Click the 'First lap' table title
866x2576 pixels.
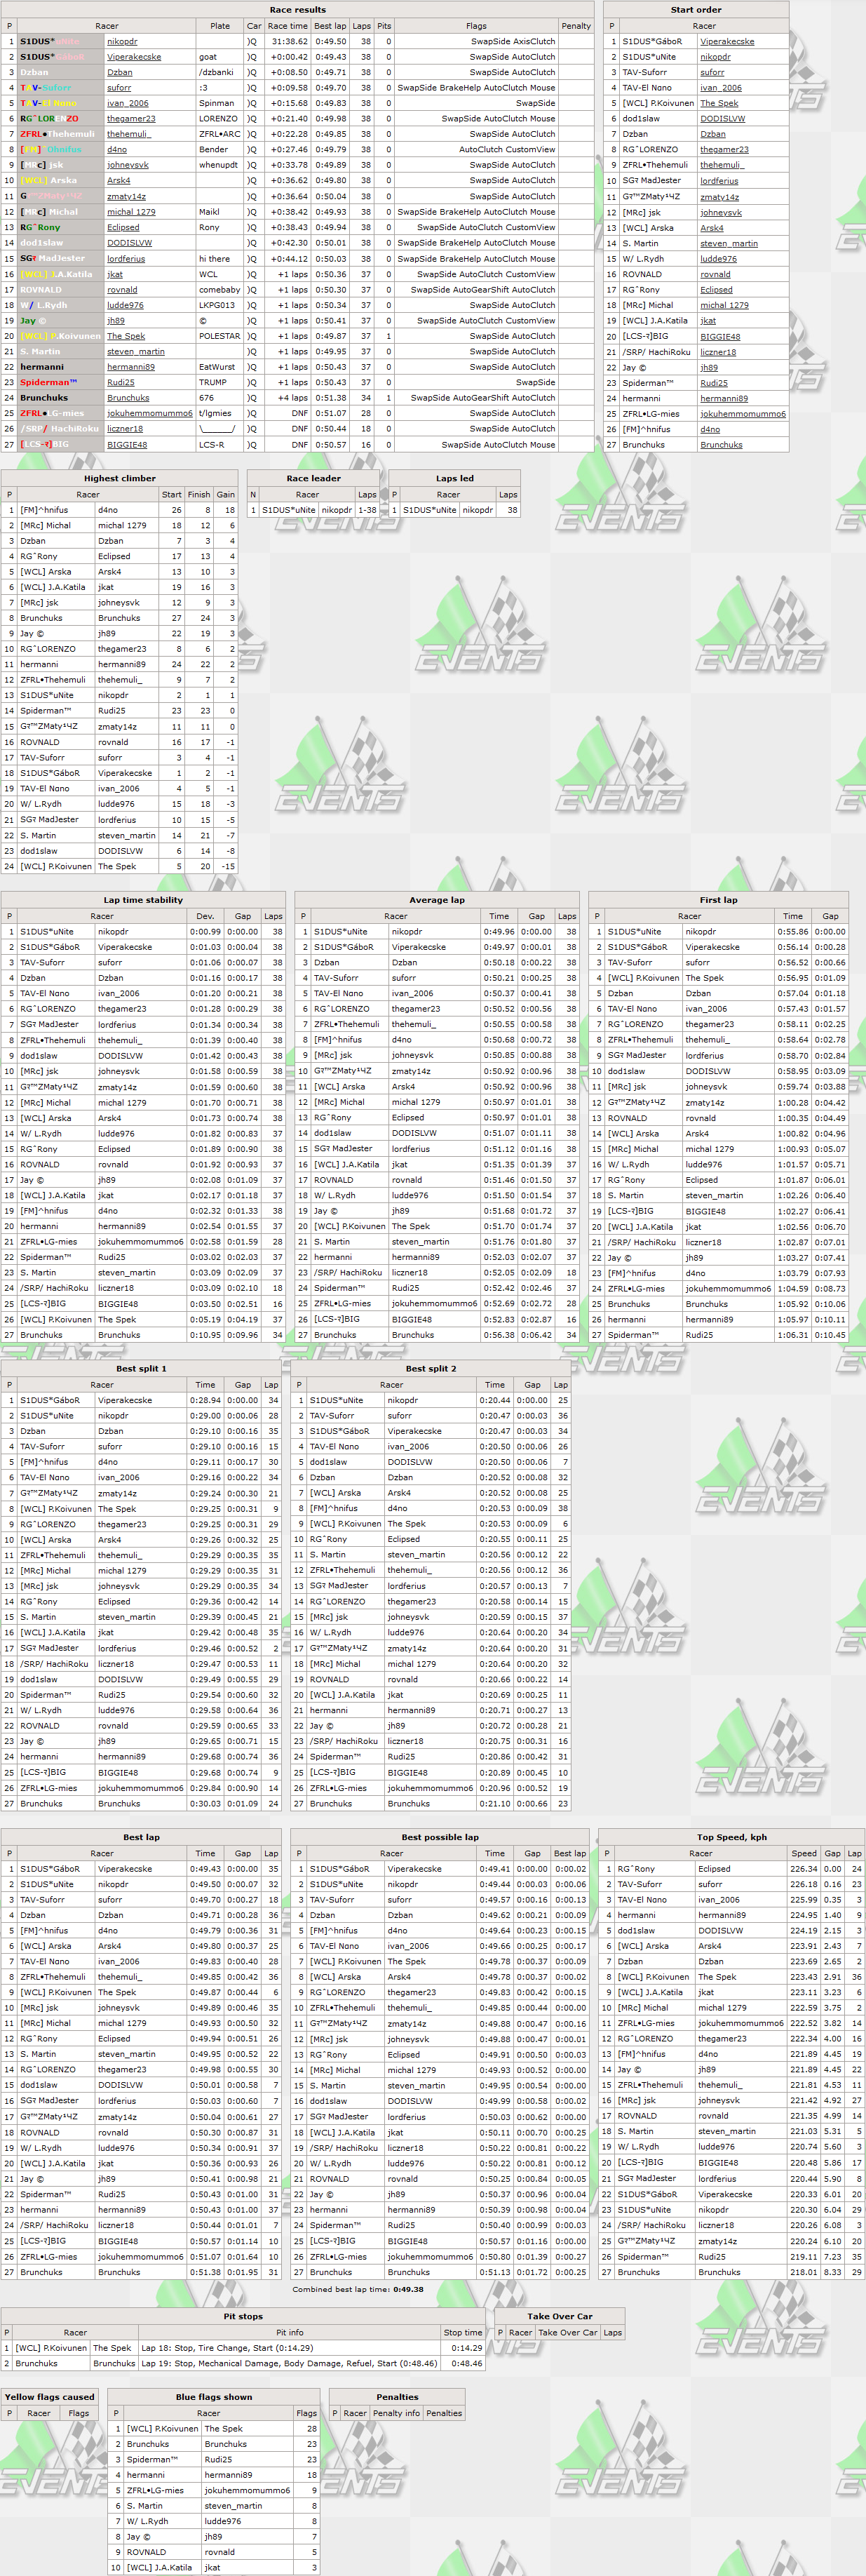pos(718,900)
